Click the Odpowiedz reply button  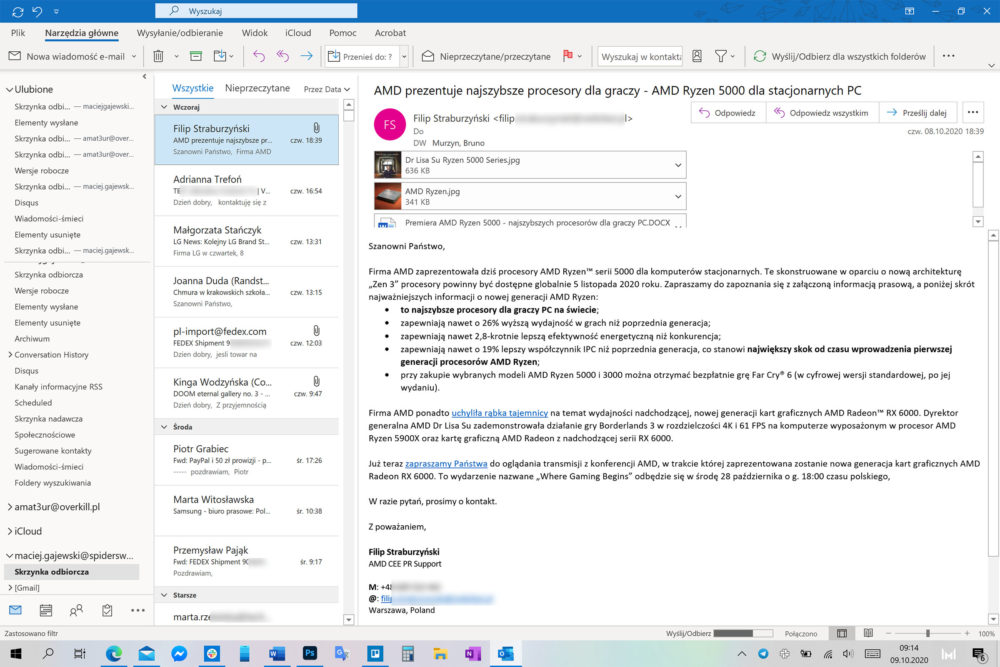coord(727,113)
